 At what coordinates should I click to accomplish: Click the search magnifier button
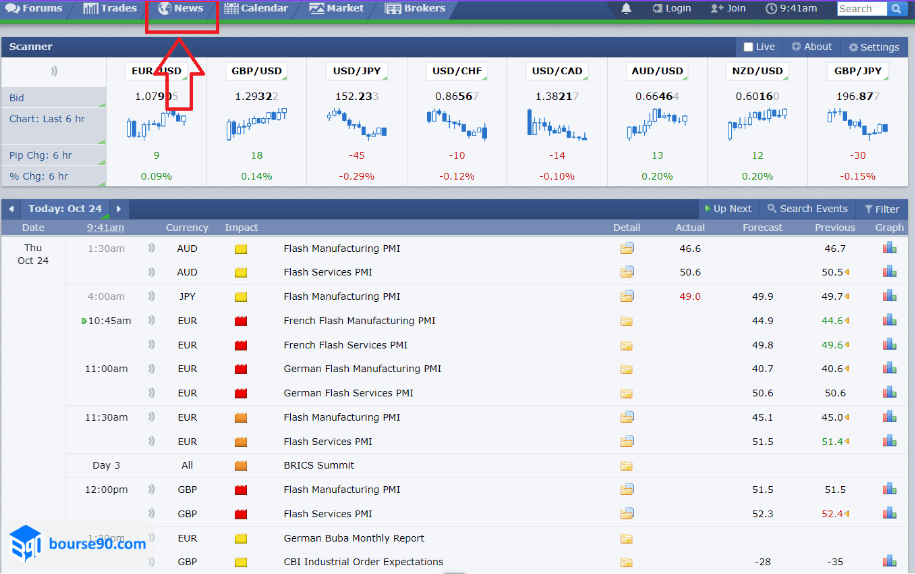tap(895, 9)
